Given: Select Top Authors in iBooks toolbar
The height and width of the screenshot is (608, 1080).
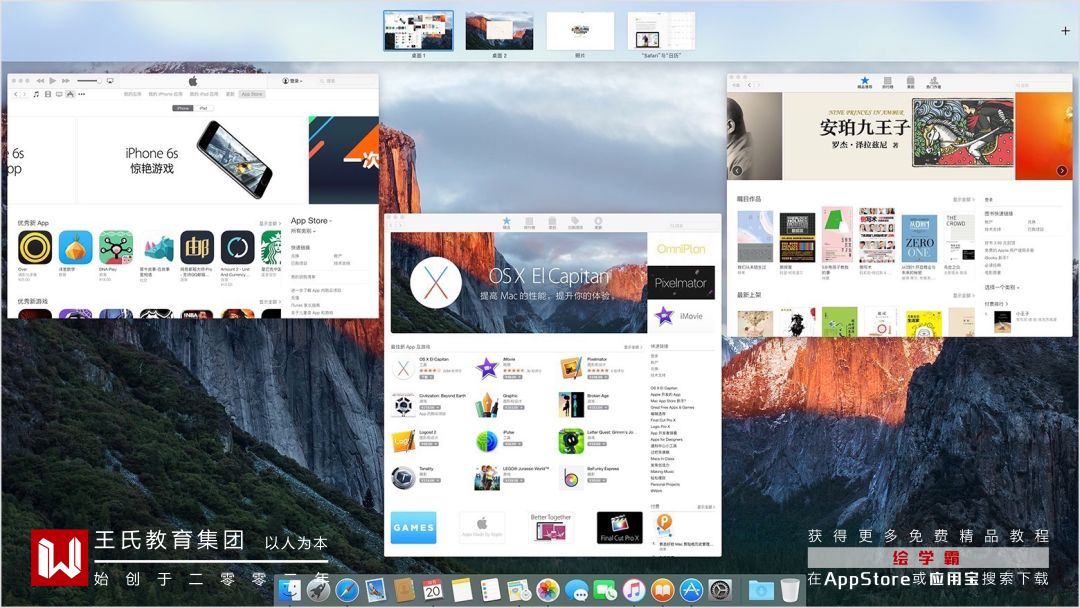Looking at the screenshot, I should pyautogui.click(x=934, y=83).
